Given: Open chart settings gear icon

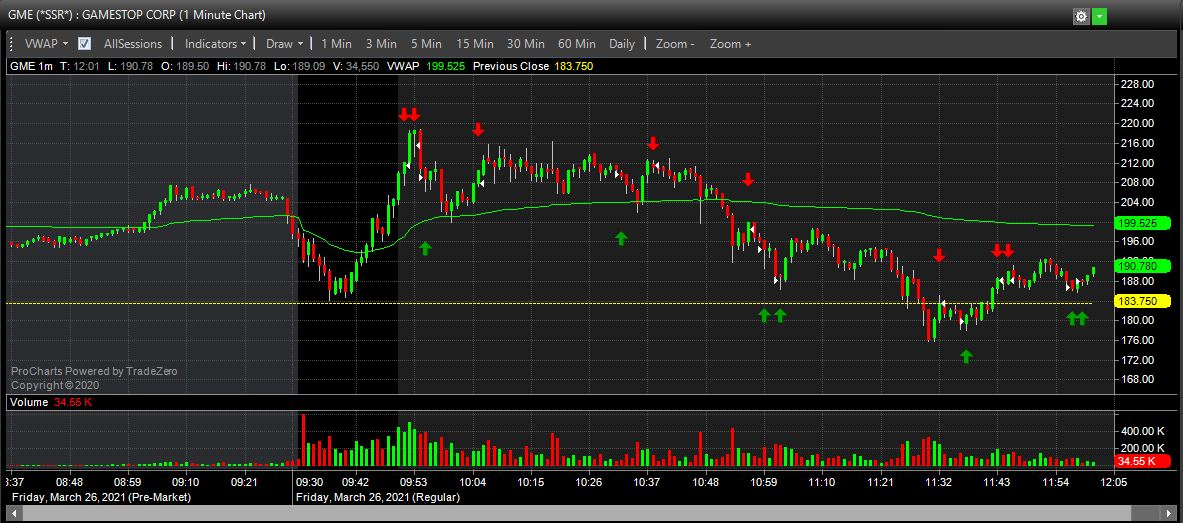Looking at the screenshot, I should 1081,16.
